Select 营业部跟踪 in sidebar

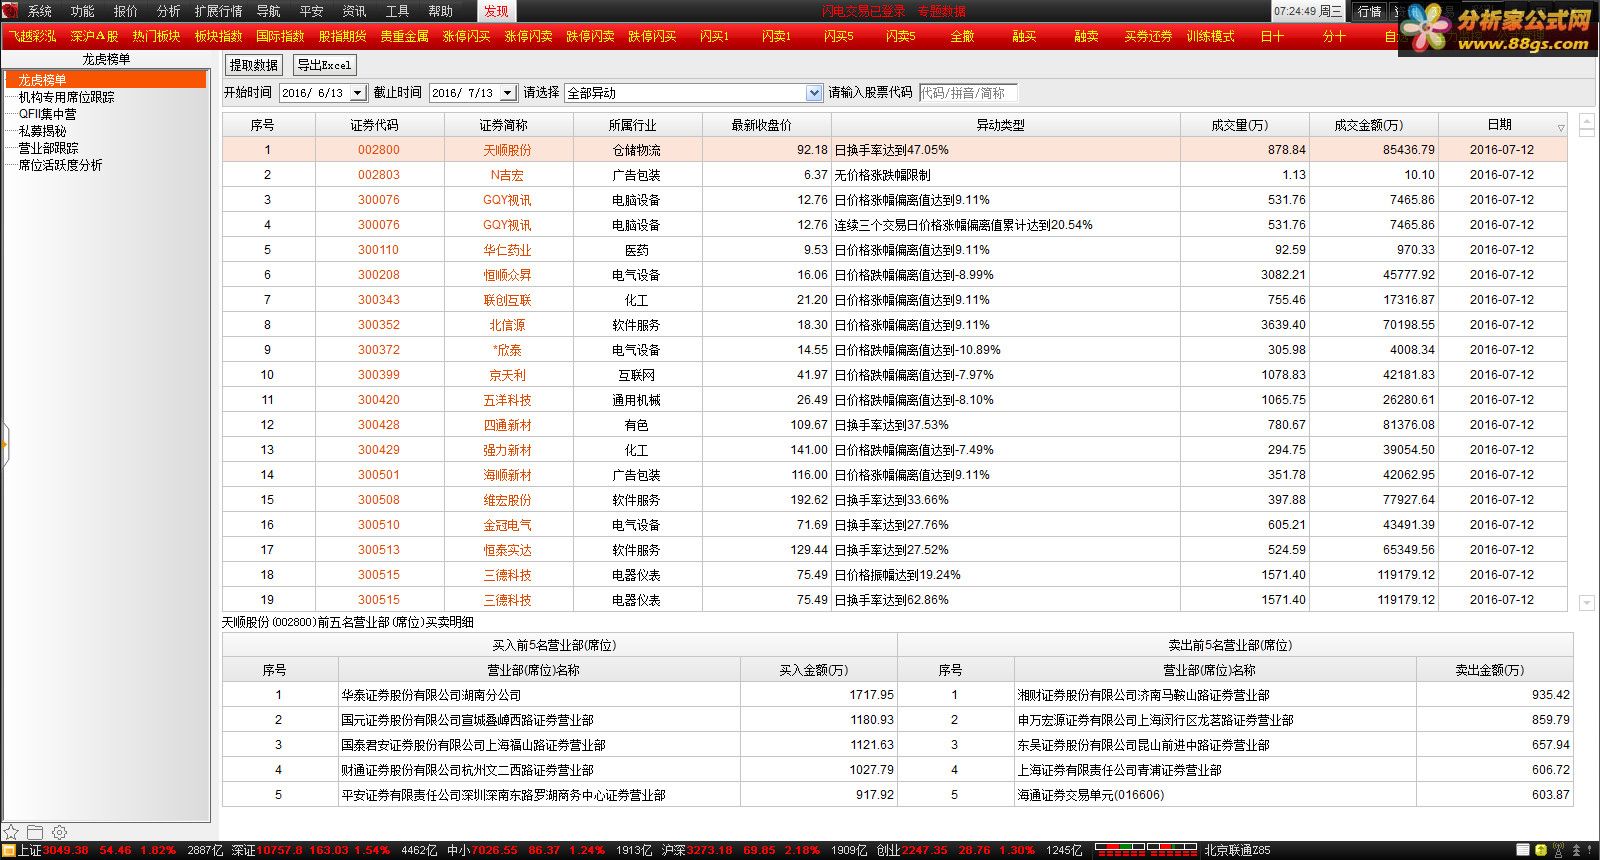48,148
